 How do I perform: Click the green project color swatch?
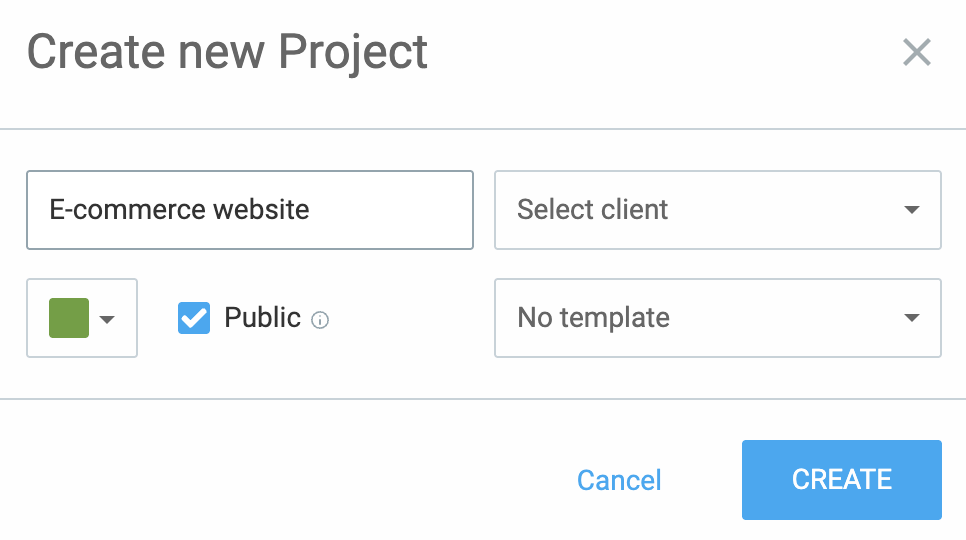(69, 318)
